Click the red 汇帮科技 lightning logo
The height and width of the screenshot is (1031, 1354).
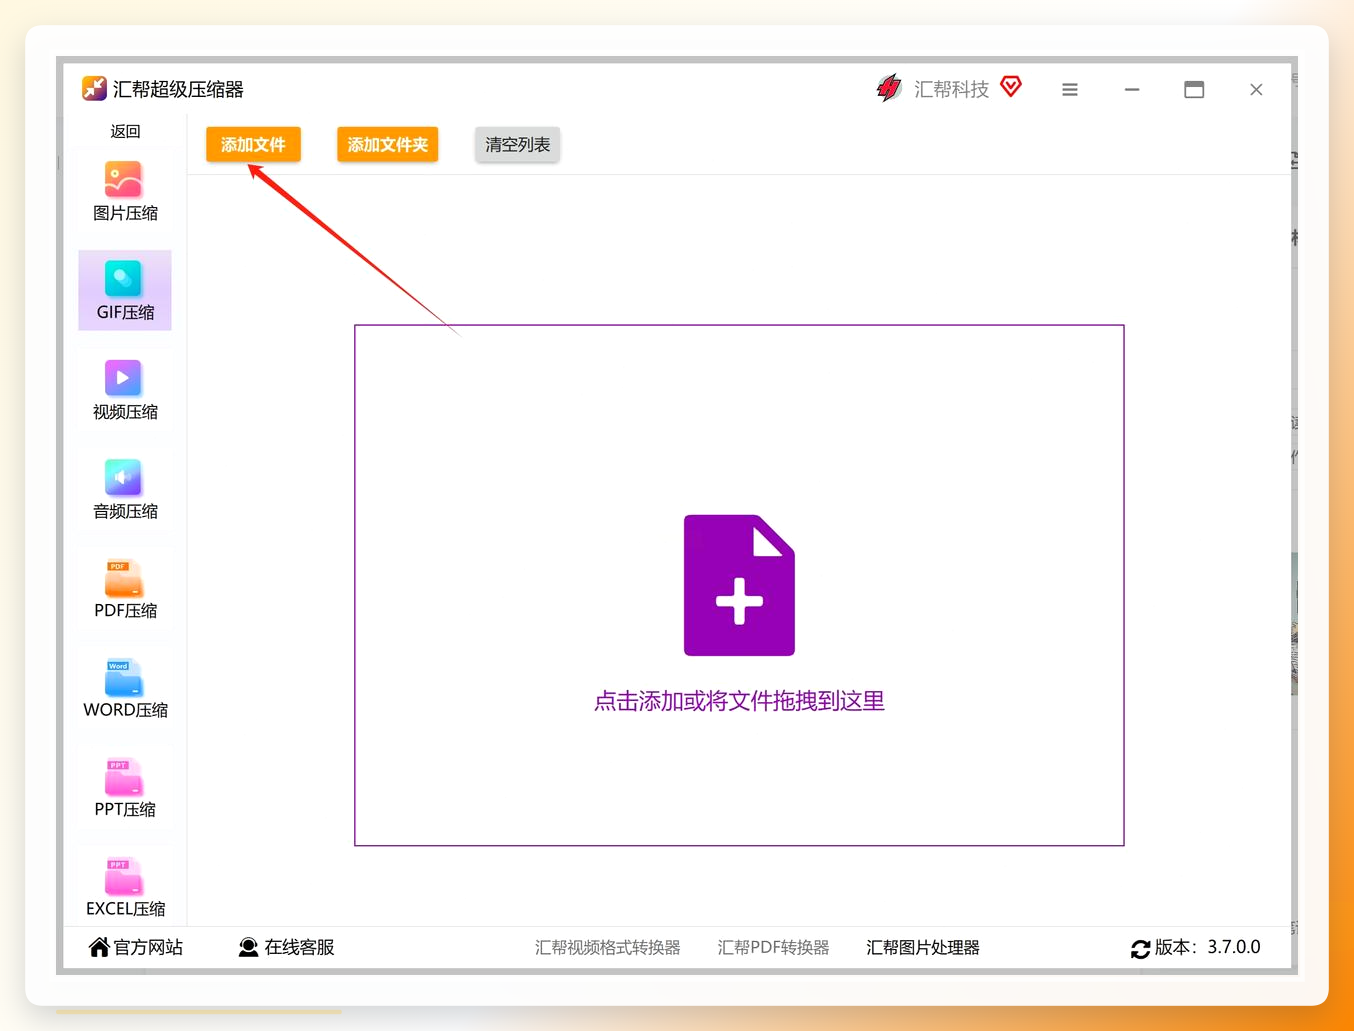[888, 89]
